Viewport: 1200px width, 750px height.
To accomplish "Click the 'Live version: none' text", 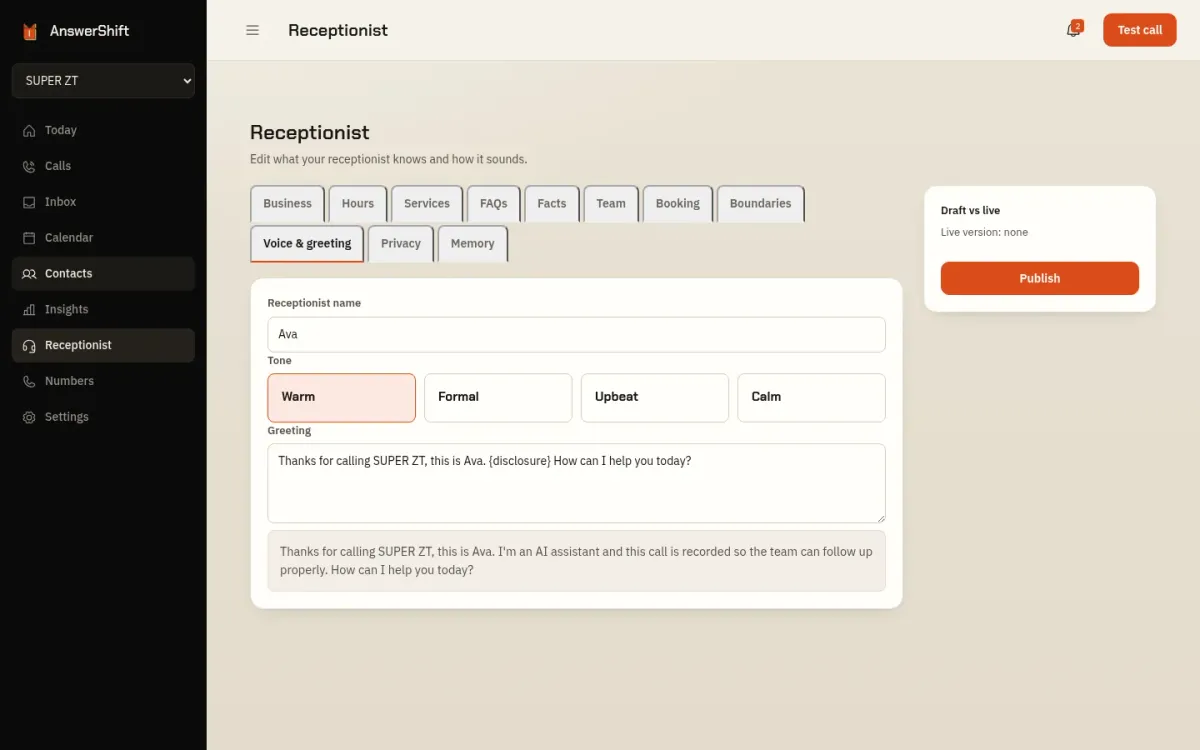I will (984, 232).
